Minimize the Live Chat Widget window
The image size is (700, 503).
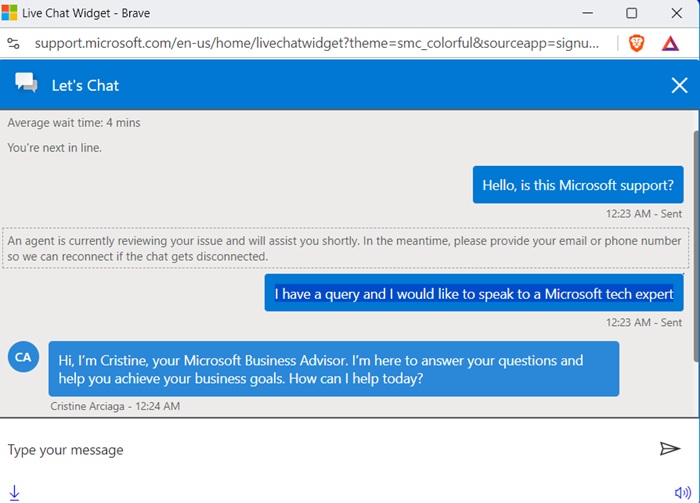click(x=588, y=13)
